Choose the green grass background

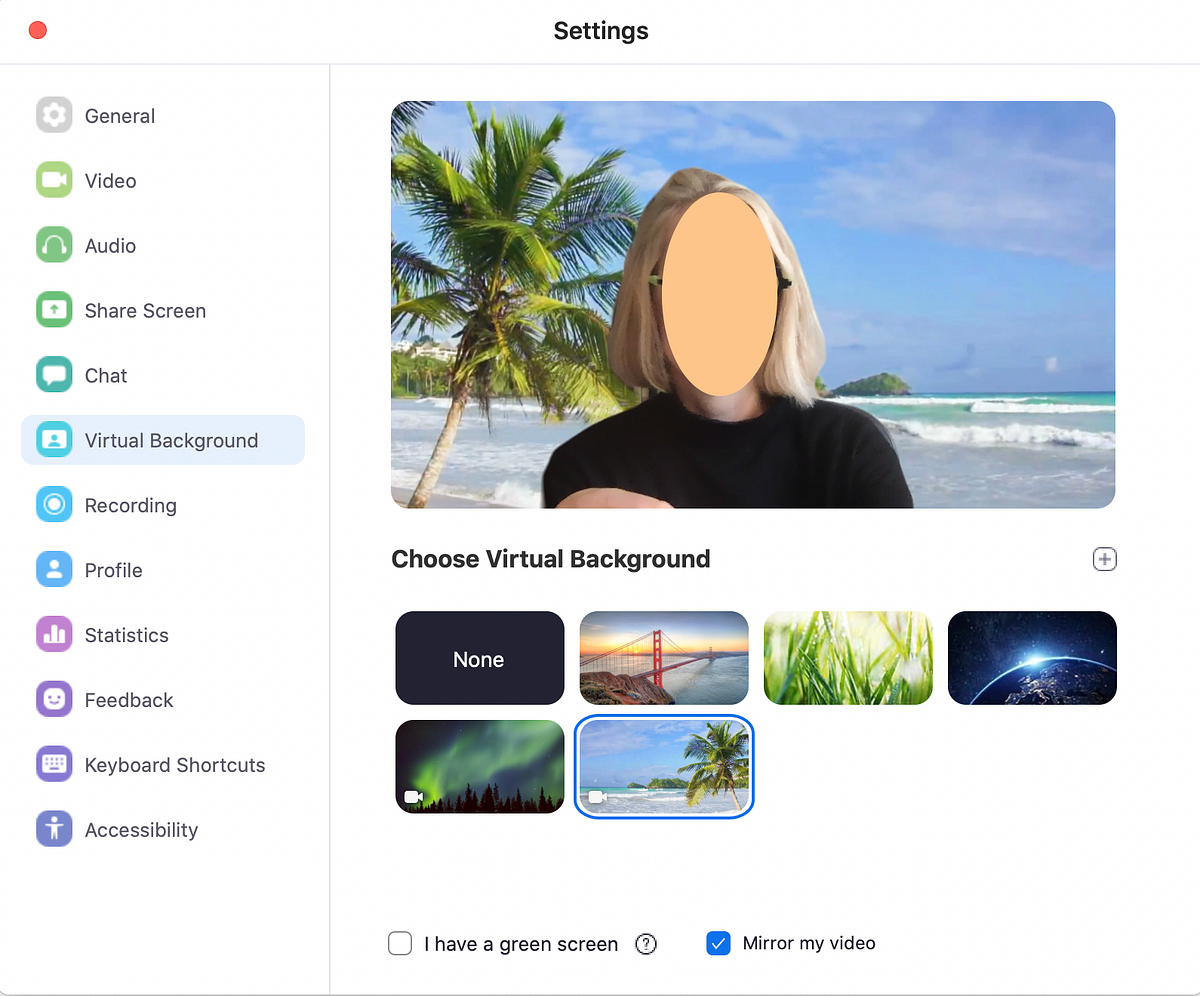coord(848,658)
